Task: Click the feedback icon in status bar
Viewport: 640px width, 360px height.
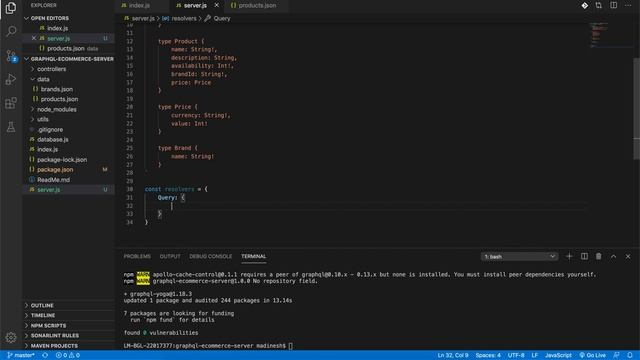Action: [x=616, y=355]
